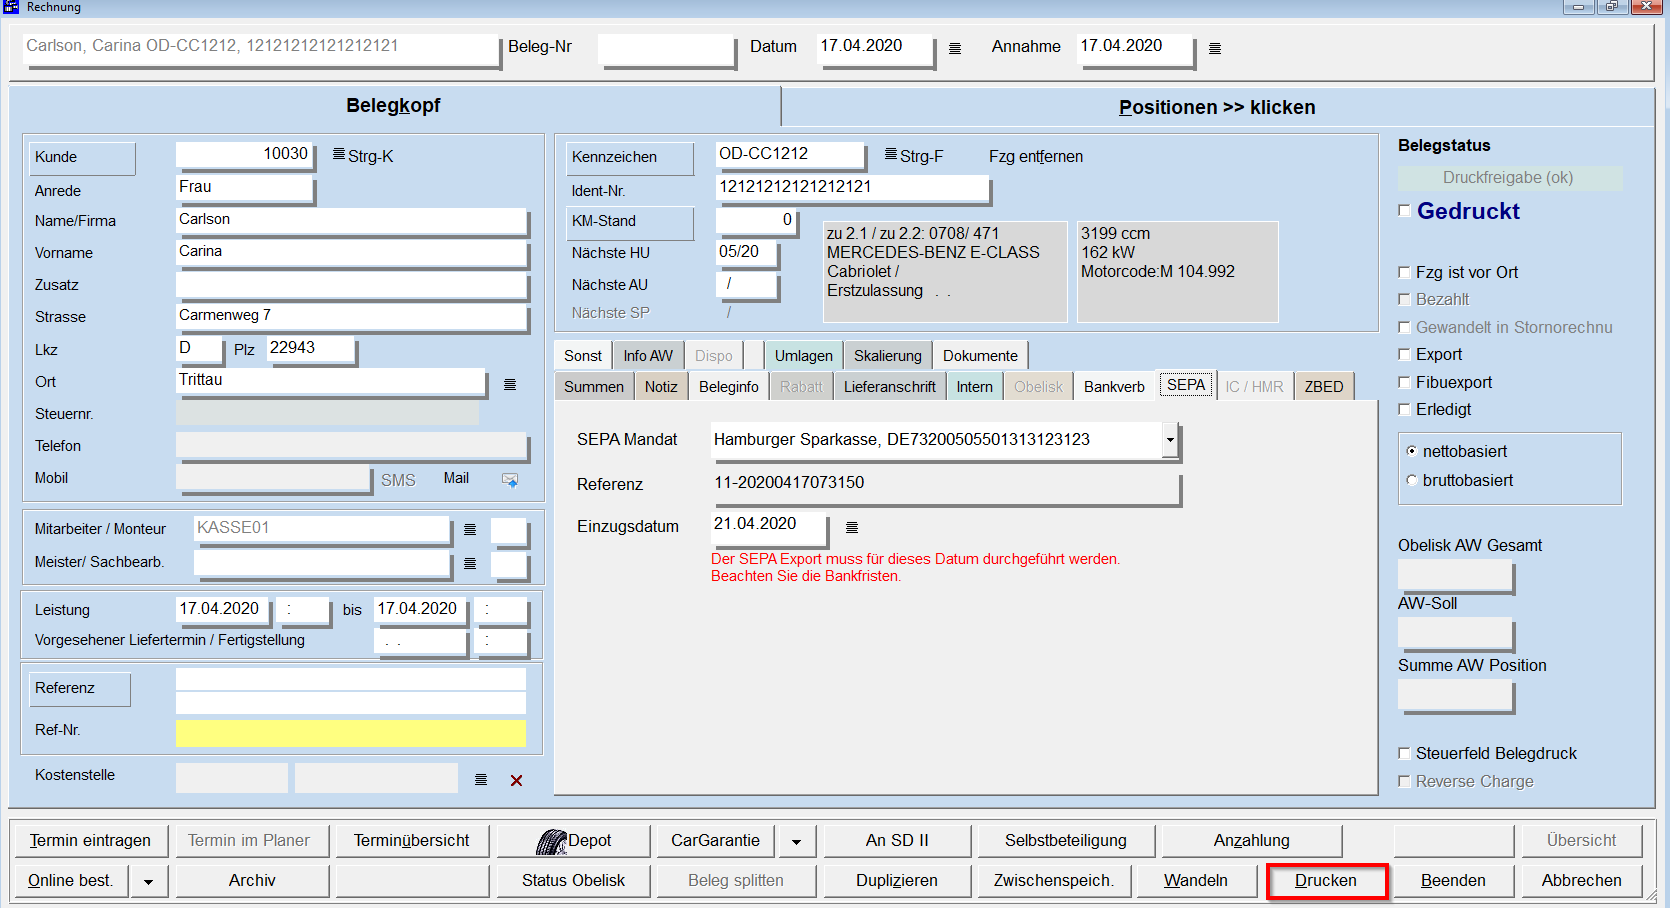Enable Steuerfeld Belegdruck checkbox
The height and width of the screenshot is (908, 1670).
pos(1404,753)
